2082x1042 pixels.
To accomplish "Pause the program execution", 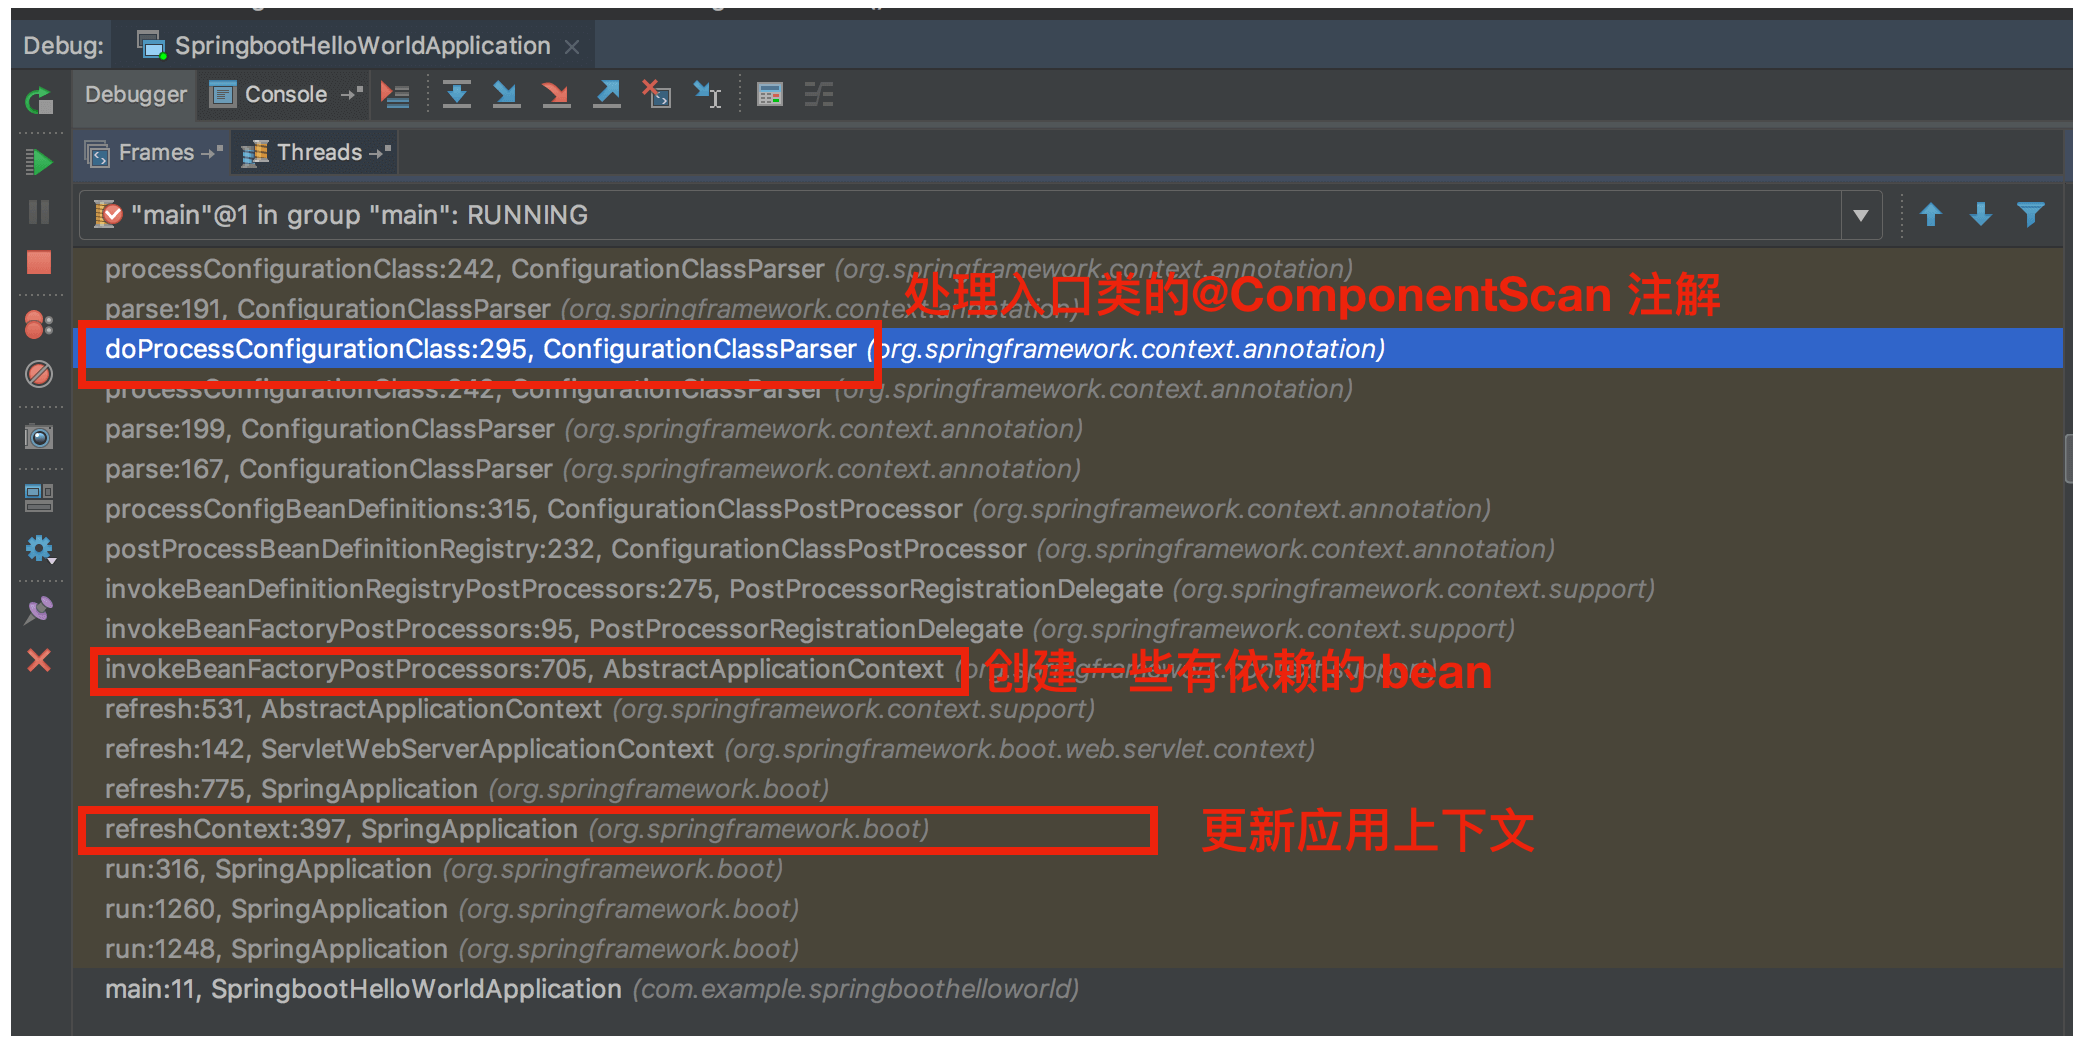I will (x=39, y=212).
